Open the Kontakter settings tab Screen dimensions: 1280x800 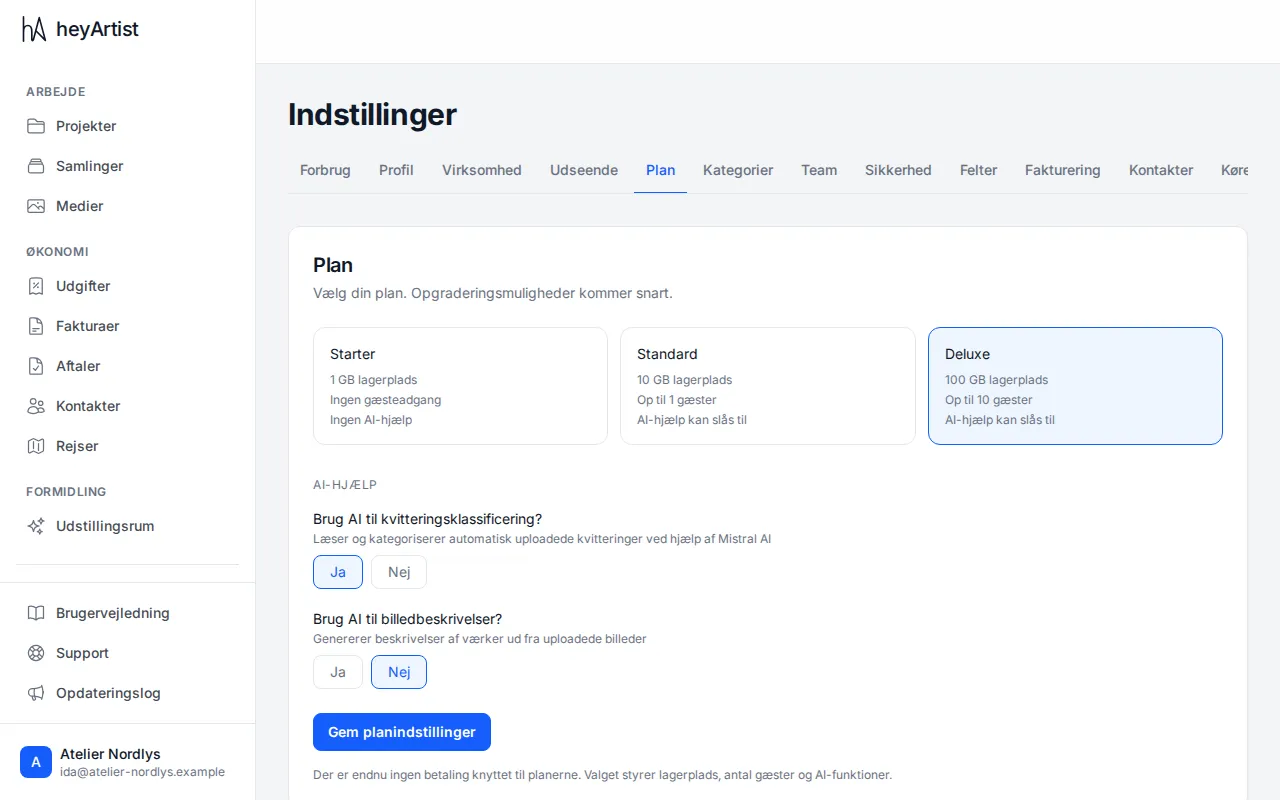(1161, 170)
